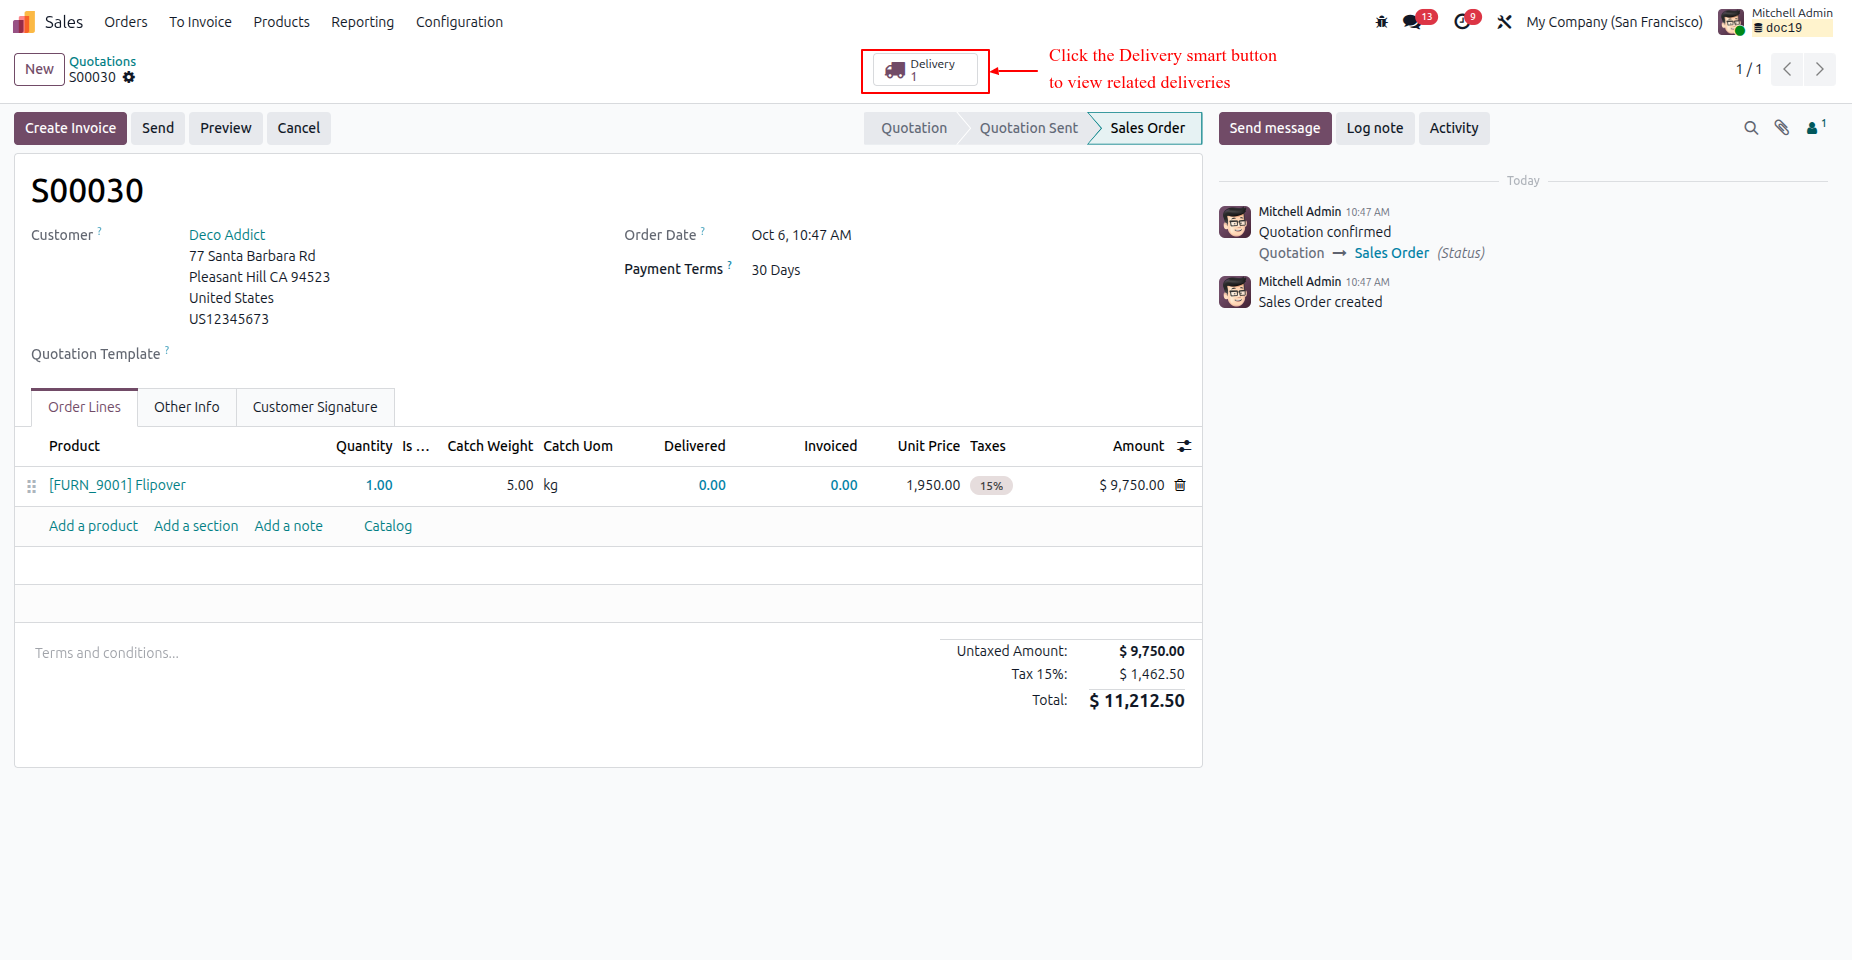
Task: Open the My Company switcher dropdown
Action: 1614,22
